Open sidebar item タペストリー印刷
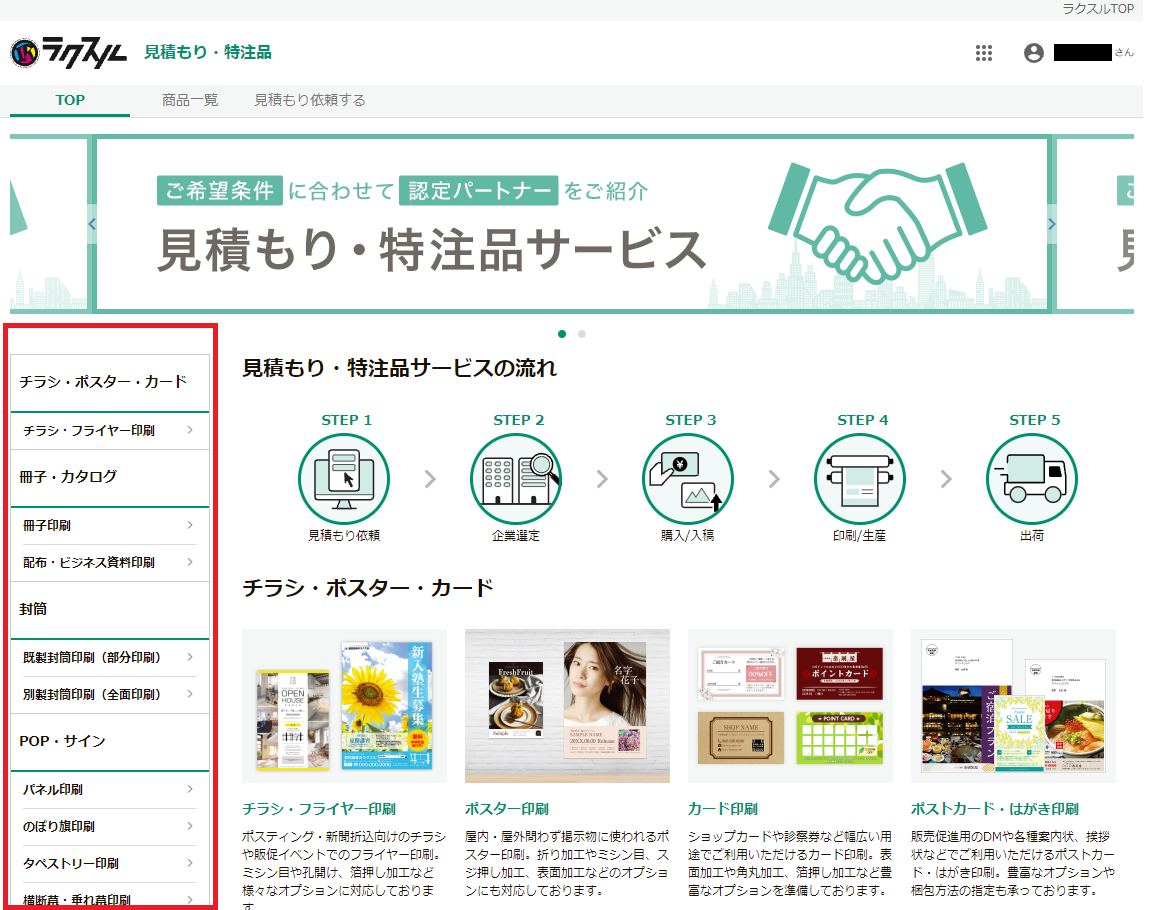 [110, 864]
